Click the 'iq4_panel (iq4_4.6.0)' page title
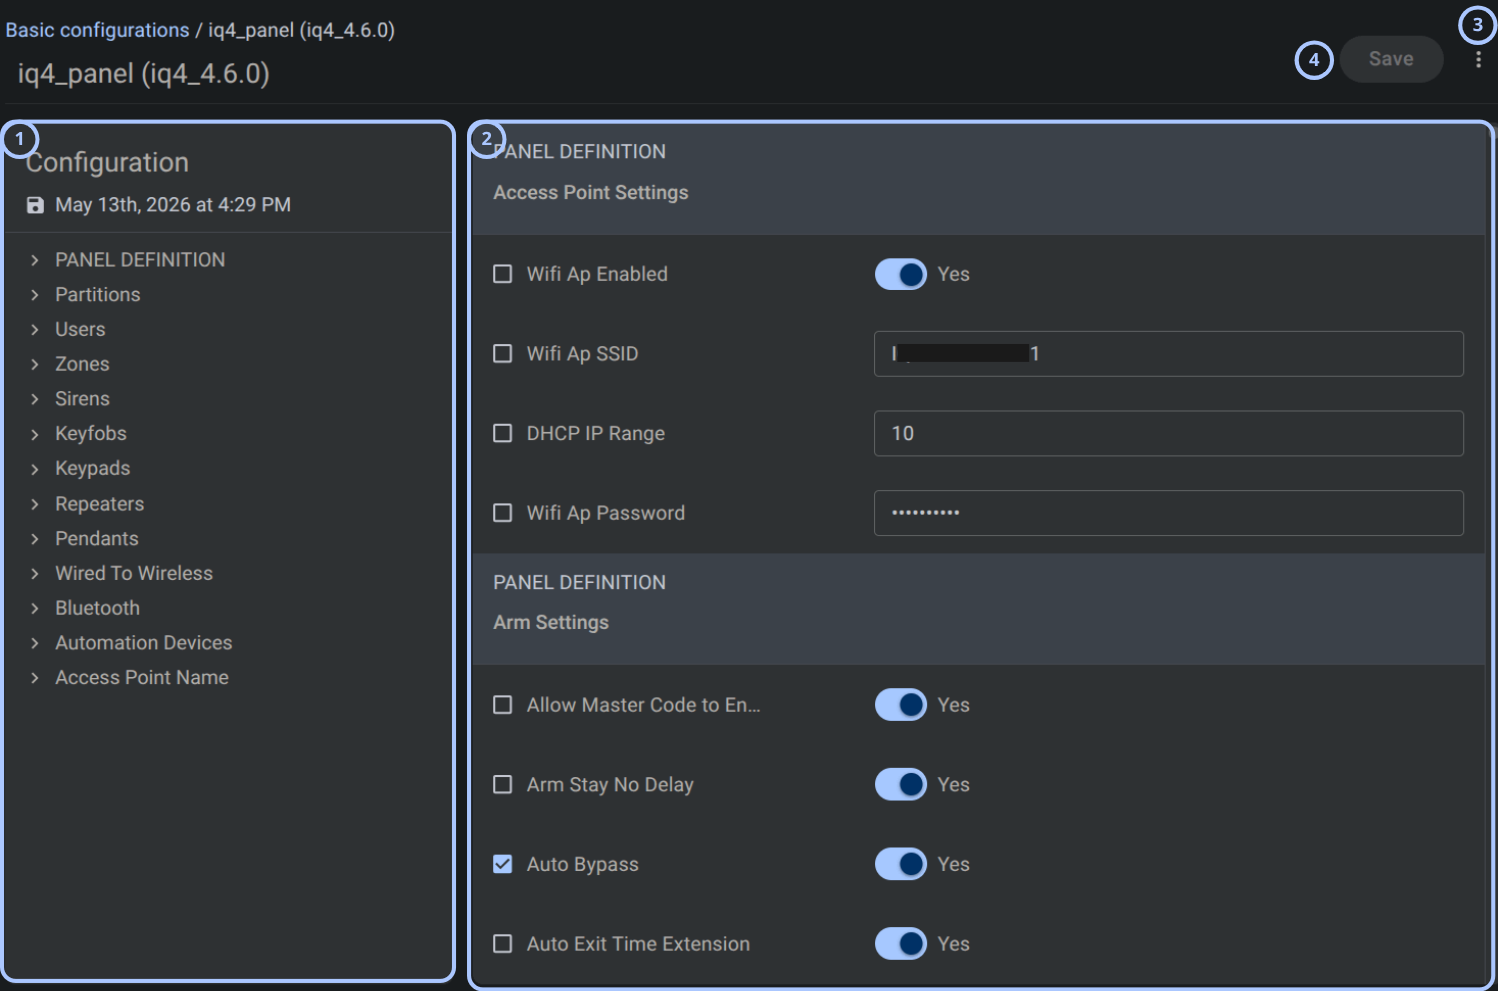Image resolution: width=1498 pixels, height=991 pixels. (144, 74)
